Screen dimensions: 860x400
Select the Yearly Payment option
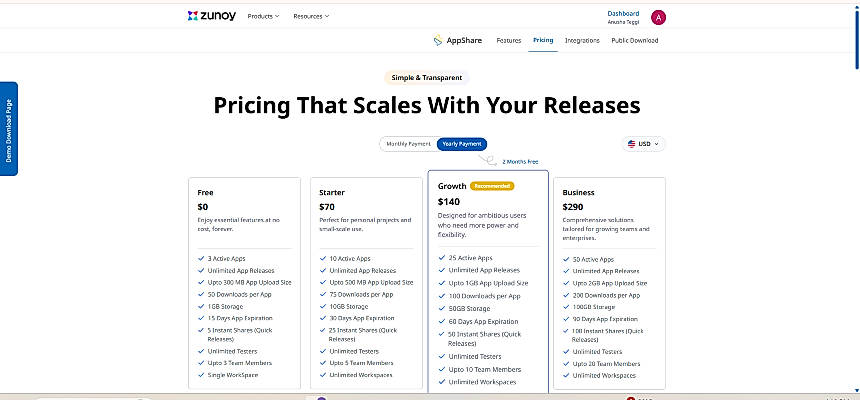462,144
